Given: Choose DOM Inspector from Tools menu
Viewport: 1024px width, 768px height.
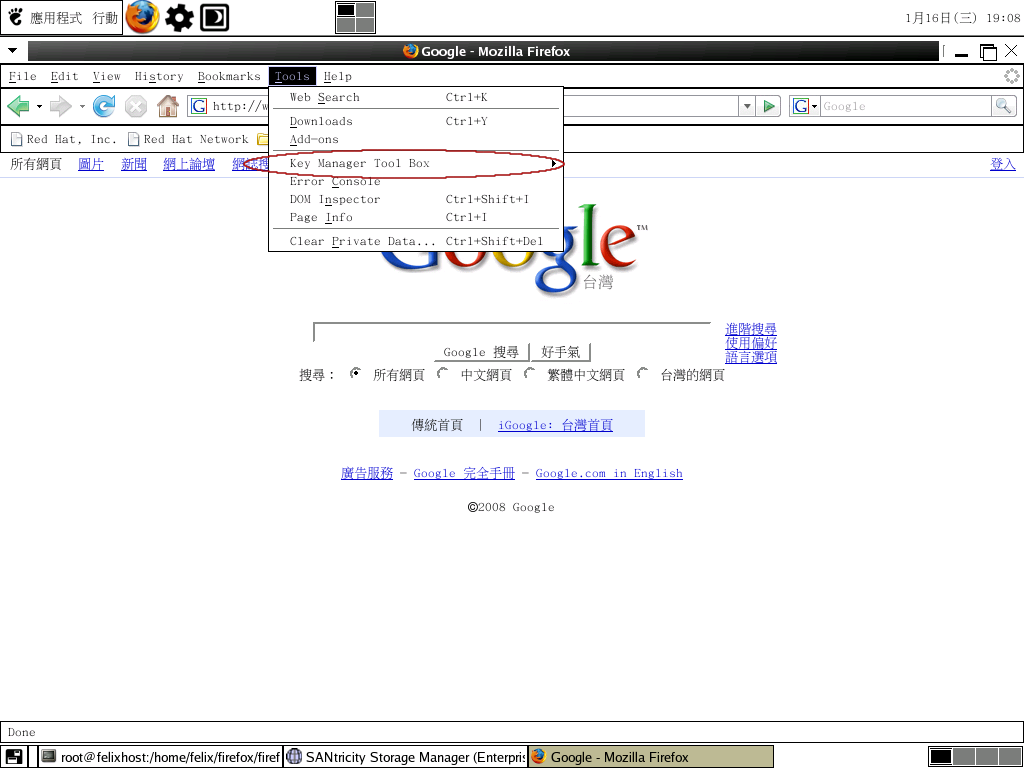Looking at the screenshot, I should (416, 199).
